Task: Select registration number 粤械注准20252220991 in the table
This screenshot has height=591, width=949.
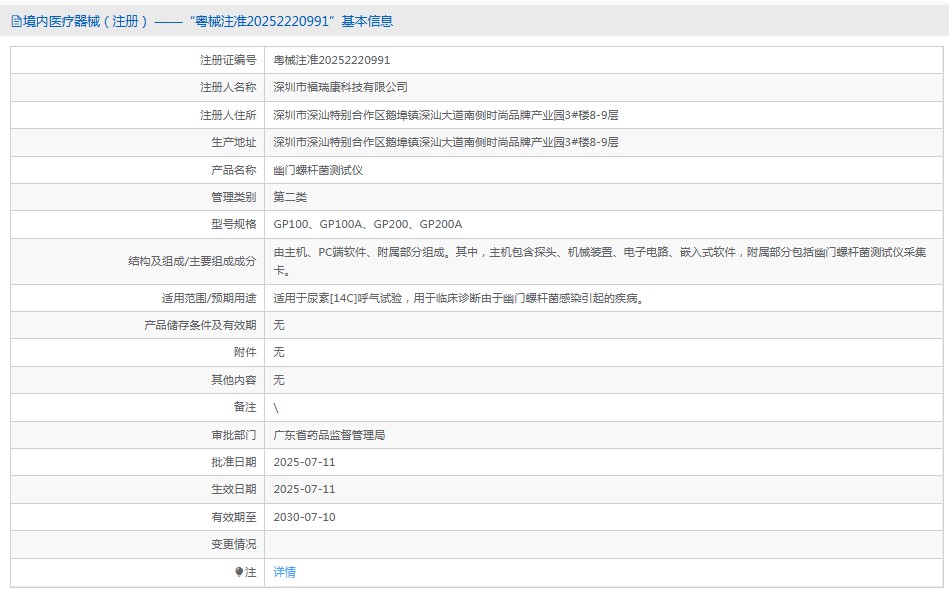Action: click(332, 60)
